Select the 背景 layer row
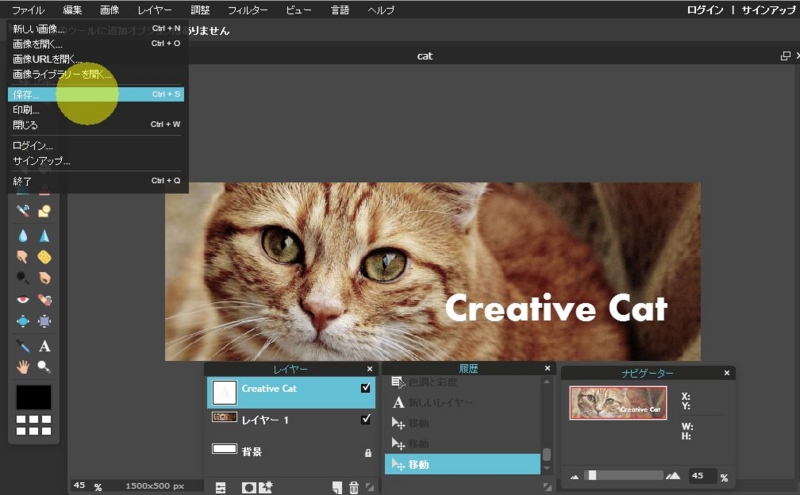The width and height of the screenshot is (800, 495). 291,451
